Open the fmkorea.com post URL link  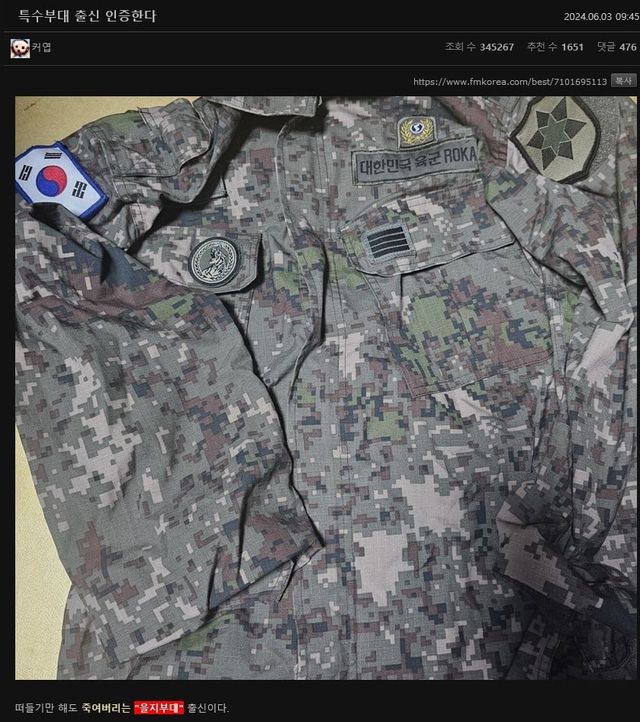point(509,81)
